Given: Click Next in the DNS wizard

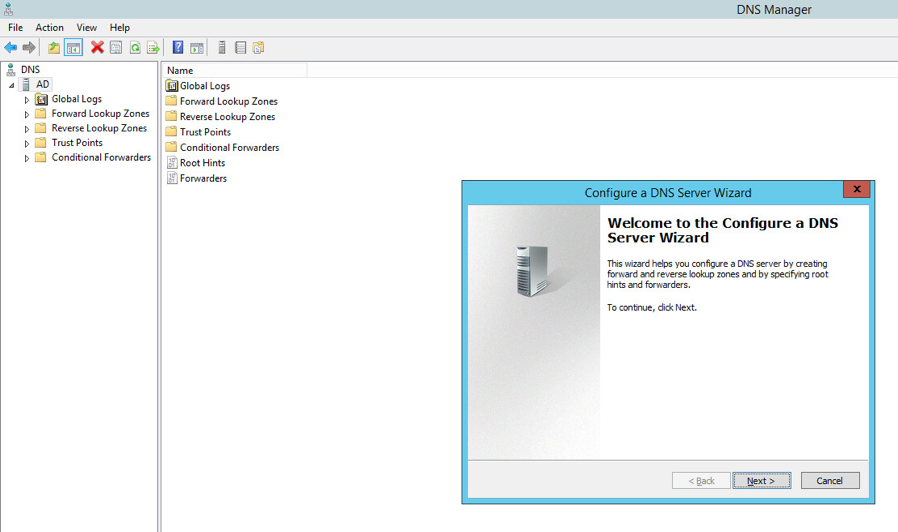Looking at the screenshot, I should 761,481.
